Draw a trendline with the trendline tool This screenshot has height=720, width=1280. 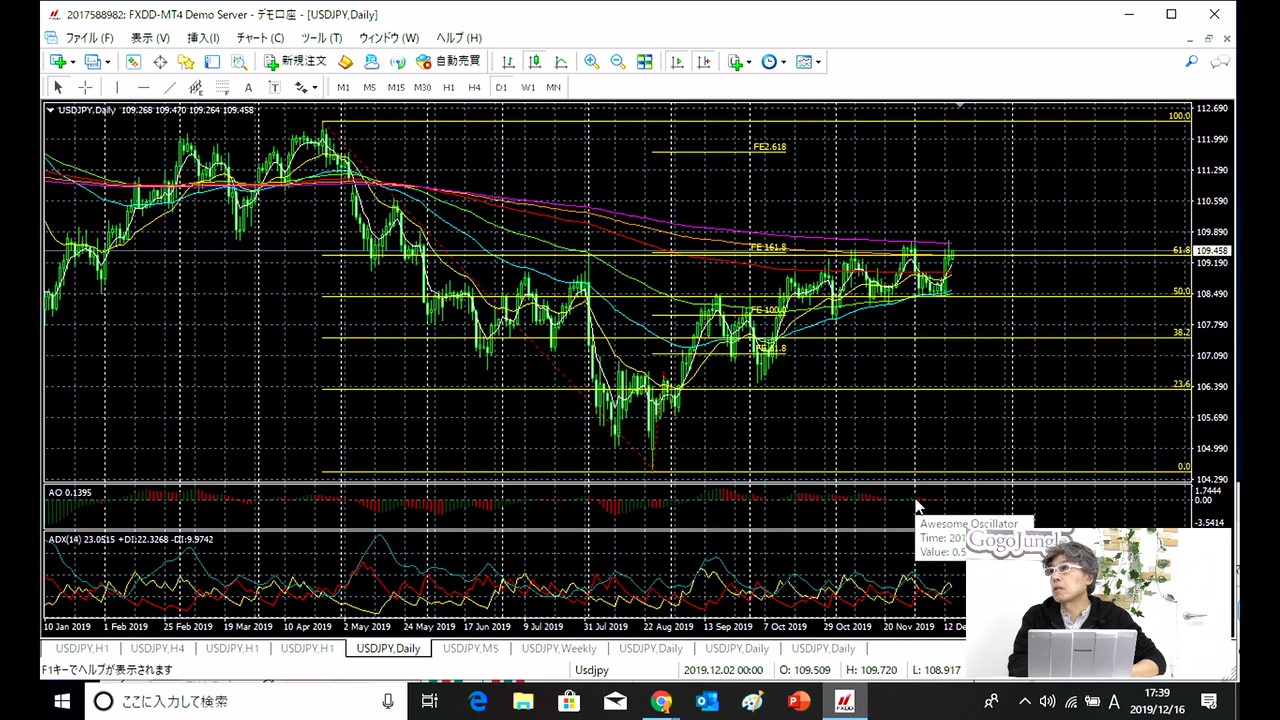pos(169,87)
